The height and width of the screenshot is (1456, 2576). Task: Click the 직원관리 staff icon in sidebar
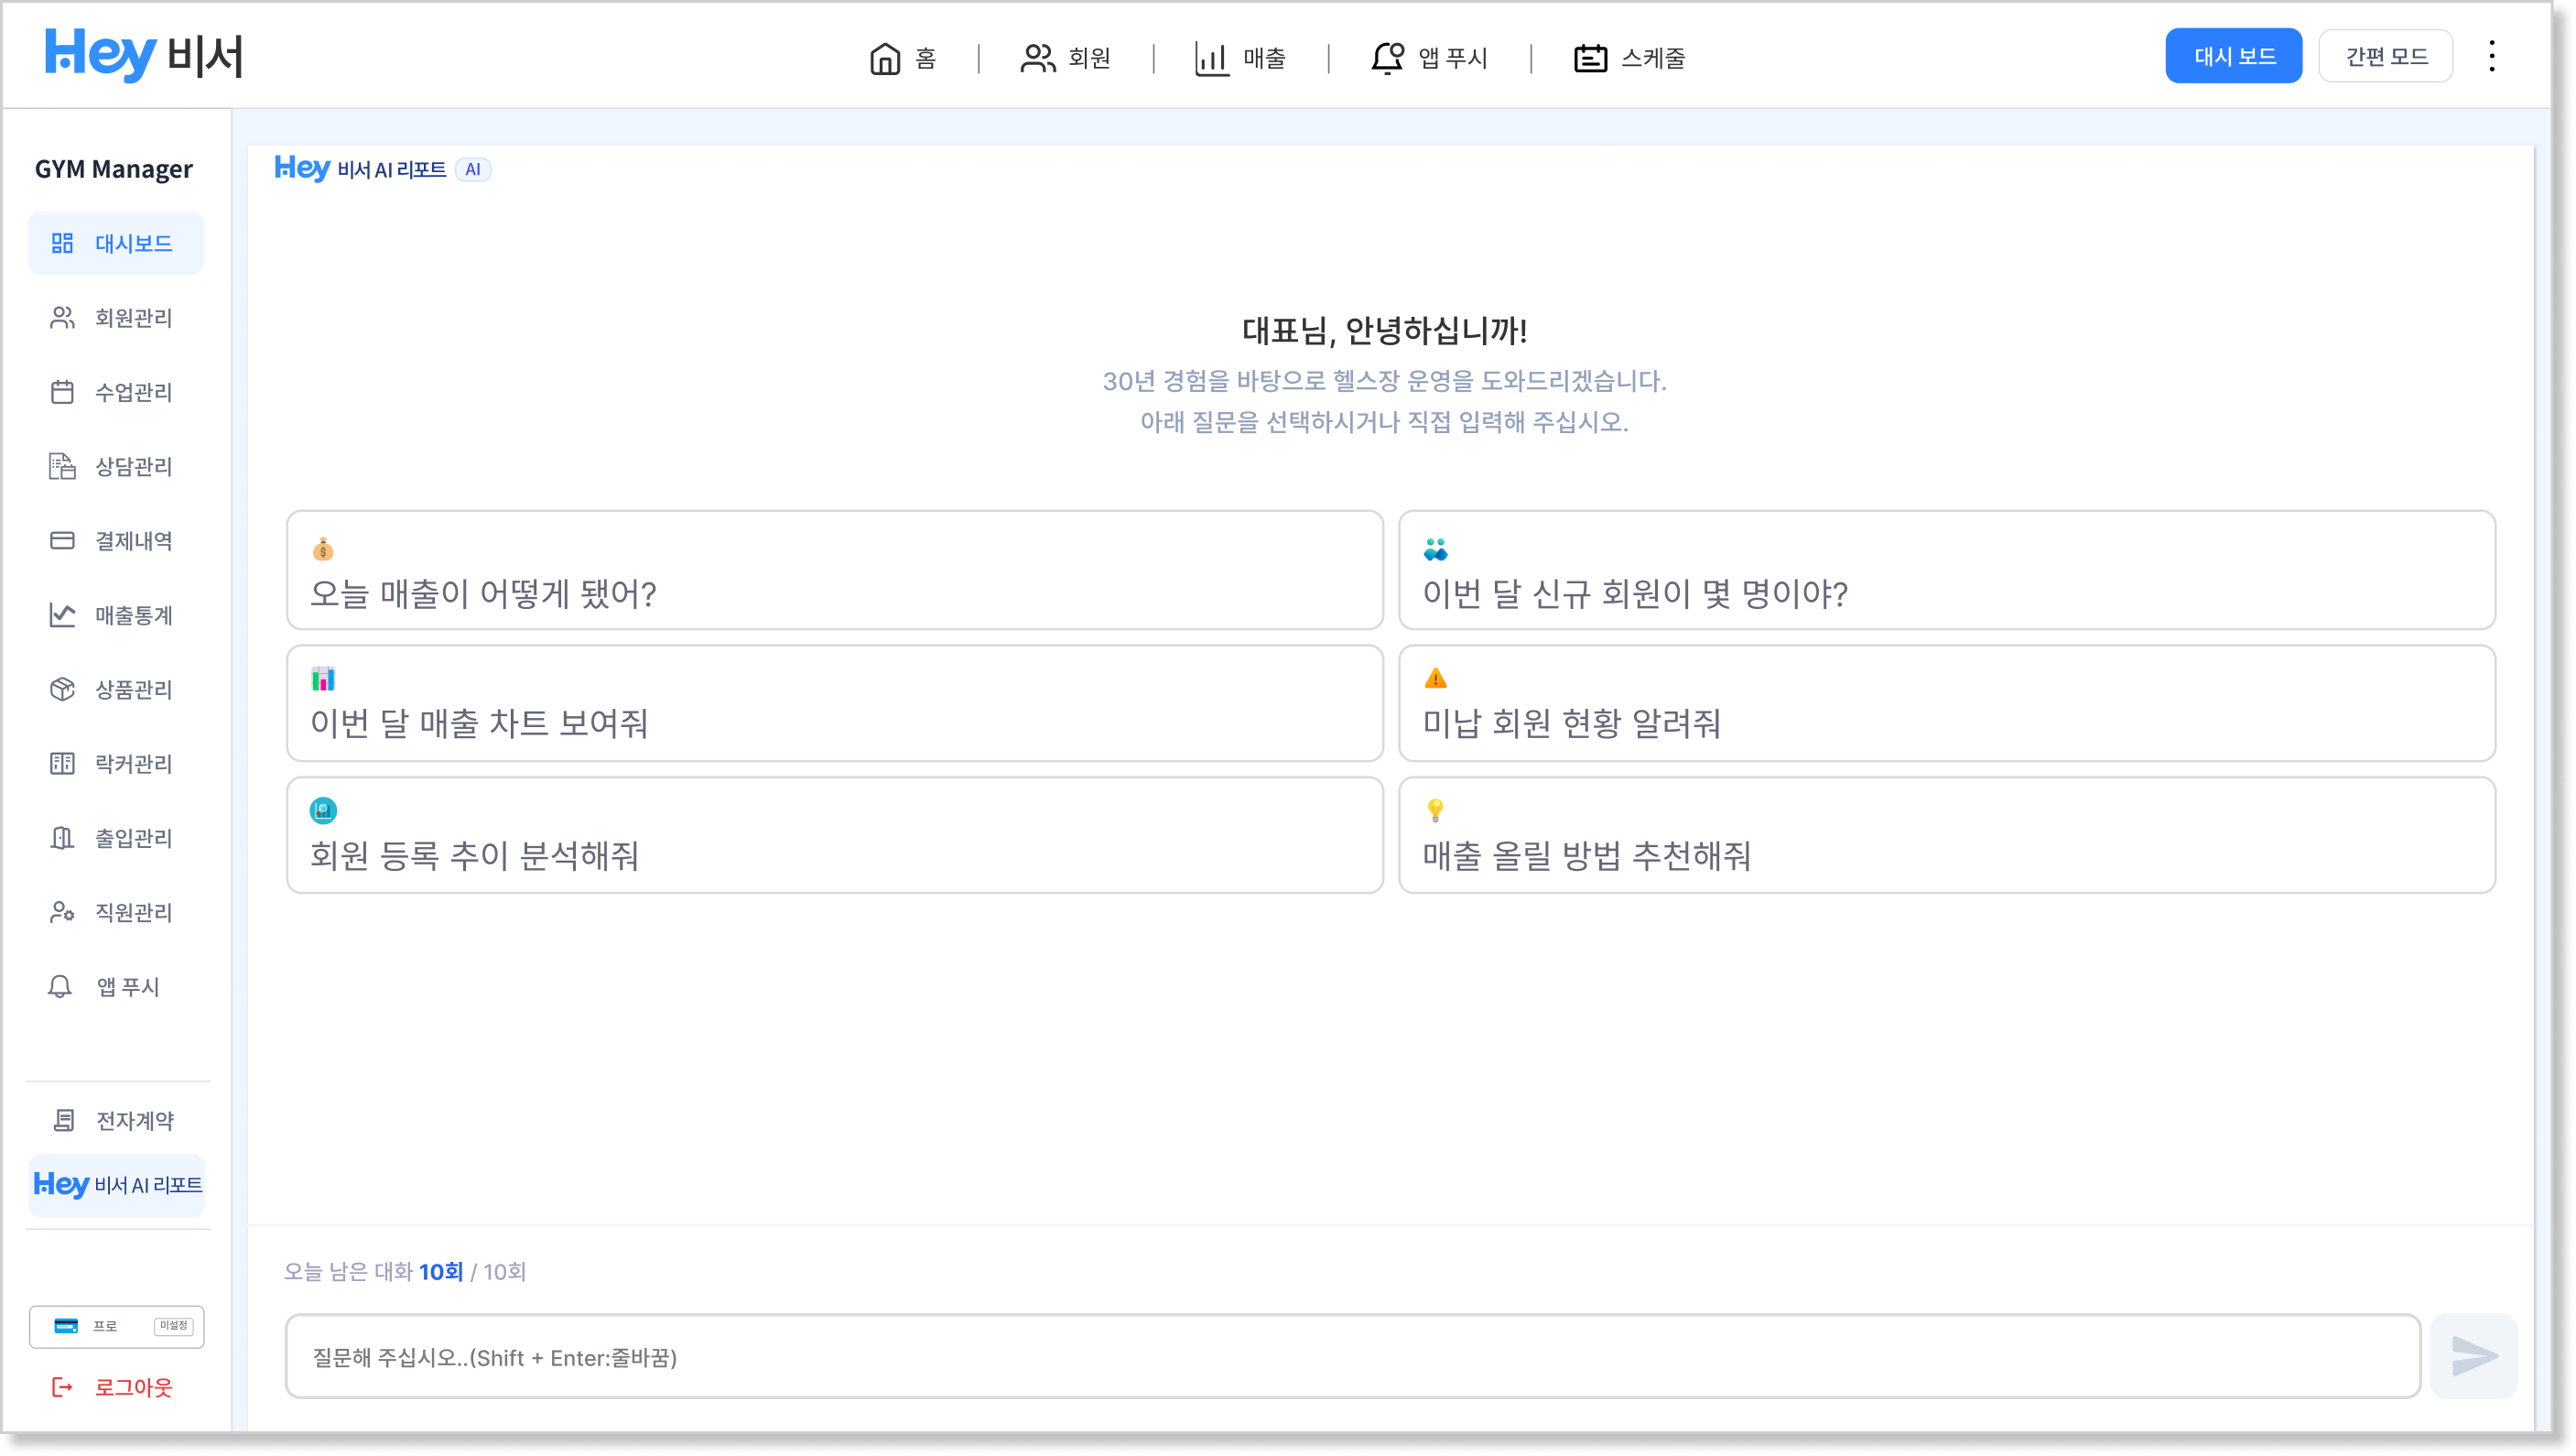pos(62,911)
